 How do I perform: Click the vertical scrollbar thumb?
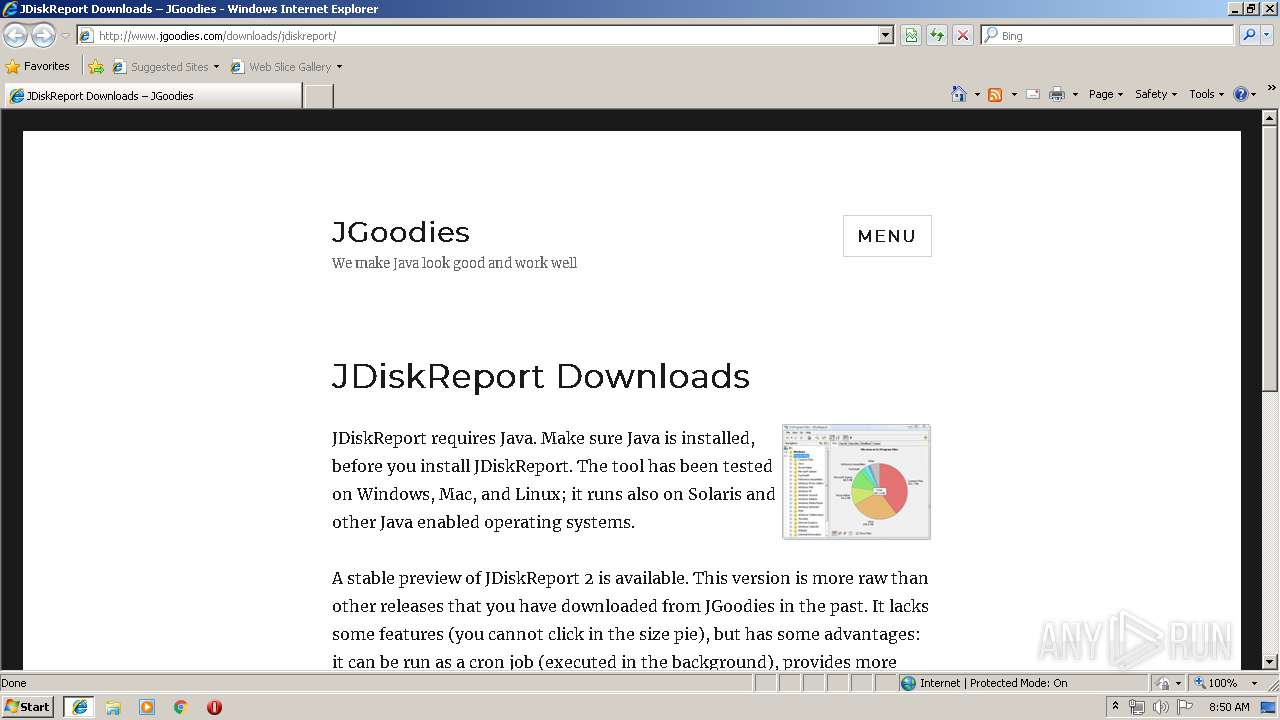[1270, 258]
